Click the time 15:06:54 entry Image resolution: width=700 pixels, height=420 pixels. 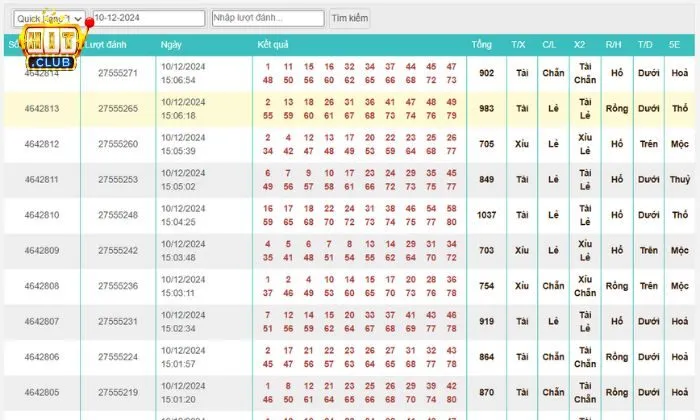tap(178, 80)
